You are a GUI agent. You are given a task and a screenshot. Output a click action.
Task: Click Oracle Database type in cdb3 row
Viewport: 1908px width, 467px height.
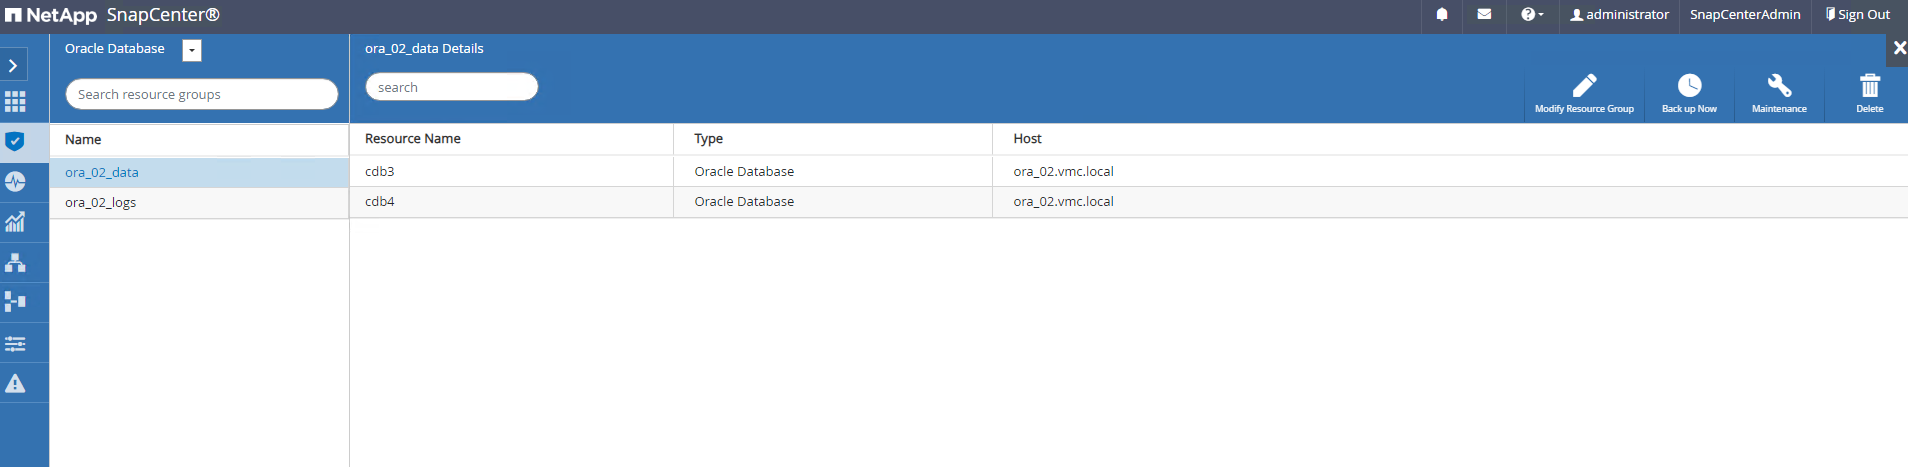point(744,171)
